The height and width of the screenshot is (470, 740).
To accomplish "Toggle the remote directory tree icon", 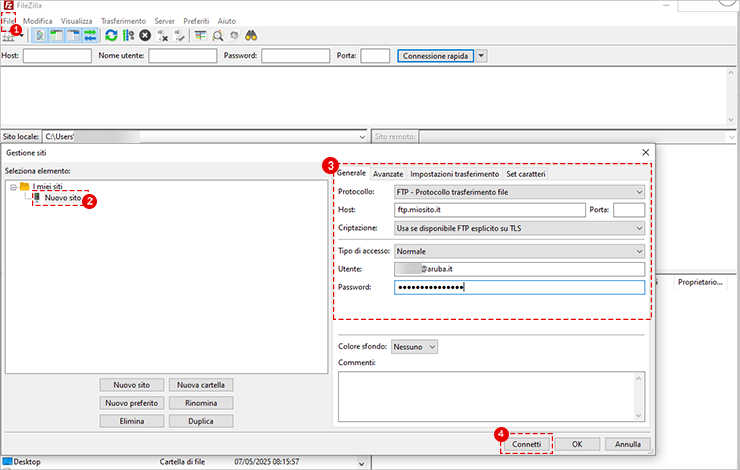I will [x=73, y=35].
